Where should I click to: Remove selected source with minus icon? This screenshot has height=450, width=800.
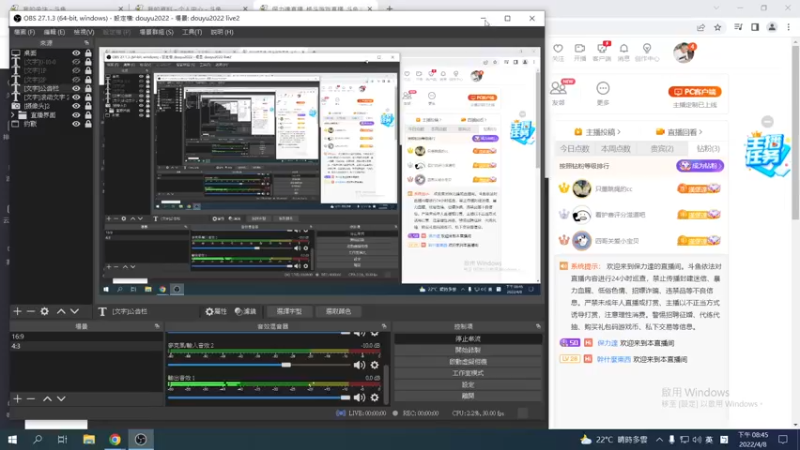pos(31,311)
